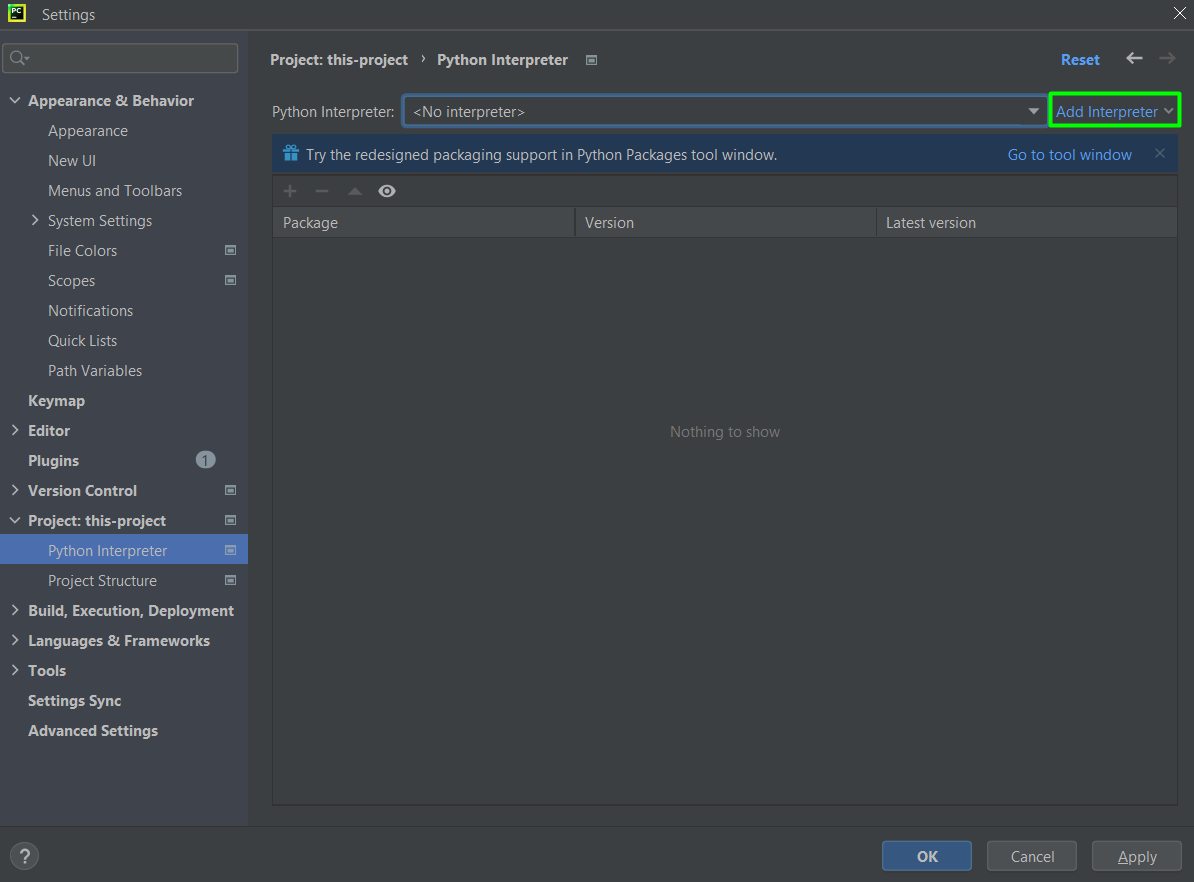Collapse the Appearance & Behavior section

pos(14,100)
